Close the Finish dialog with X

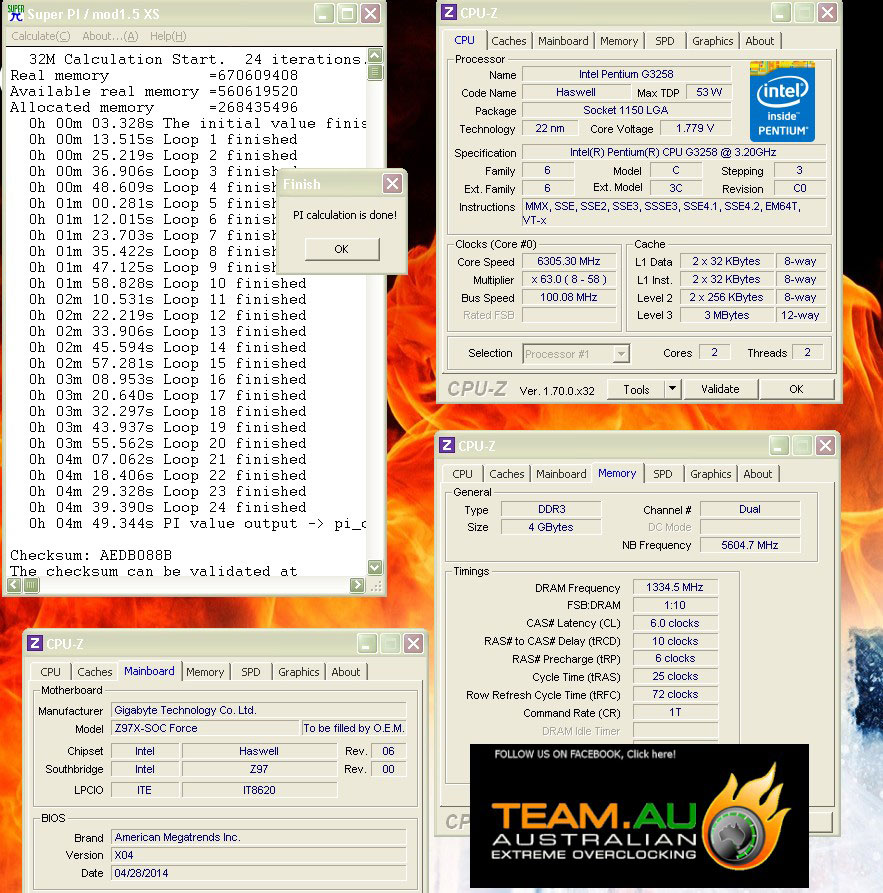(393, 183)
